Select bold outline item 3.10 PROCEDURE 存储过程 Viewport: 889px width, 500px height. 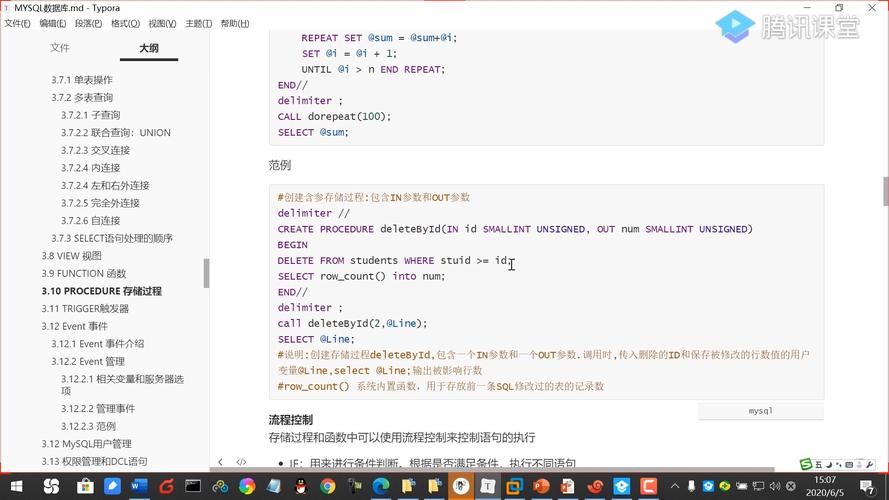pos(101,291)
